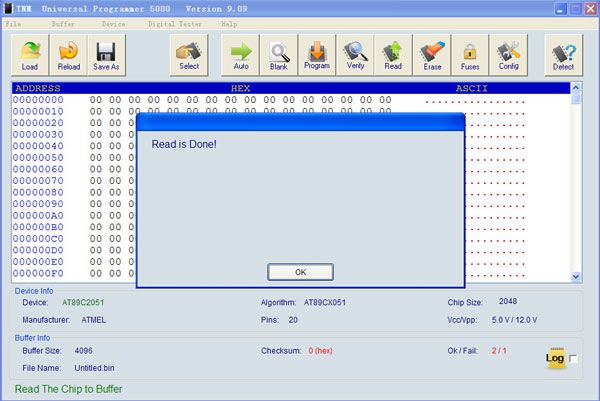600x401 pixels.
Task: Click the Log notepad icon
Action: click(555, 358)
